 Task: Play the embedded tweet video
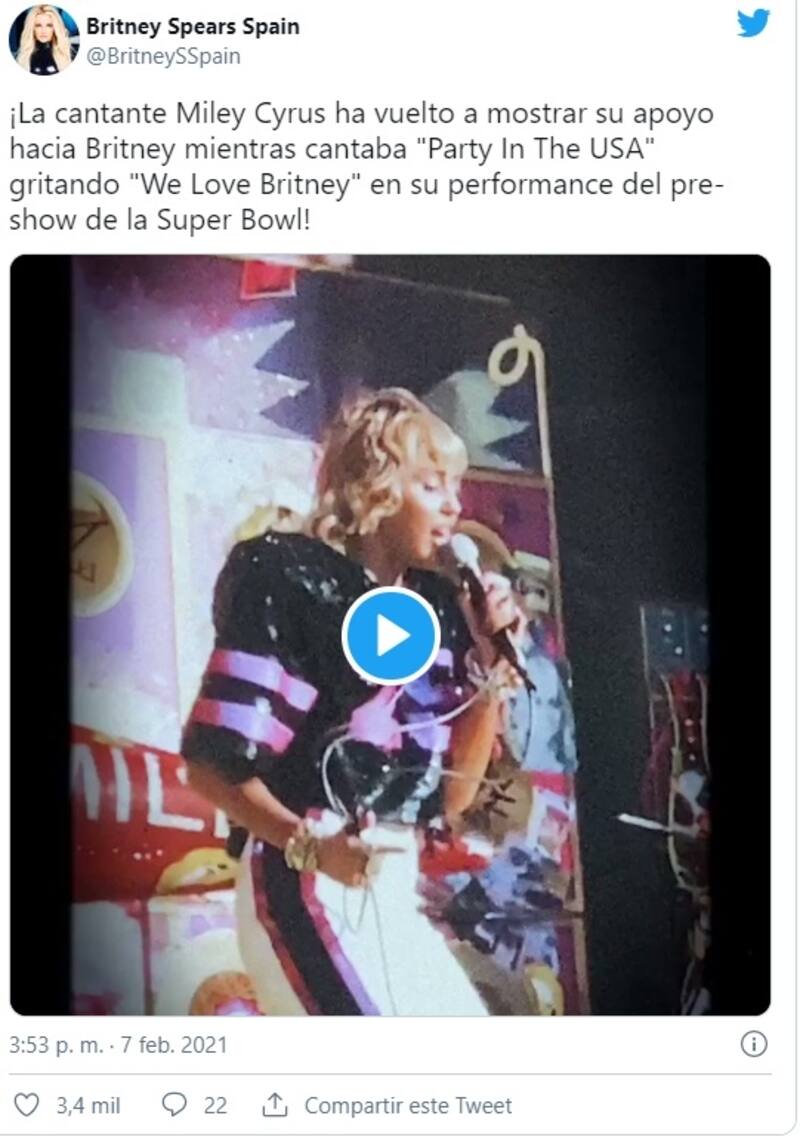(x=390, y=636)
